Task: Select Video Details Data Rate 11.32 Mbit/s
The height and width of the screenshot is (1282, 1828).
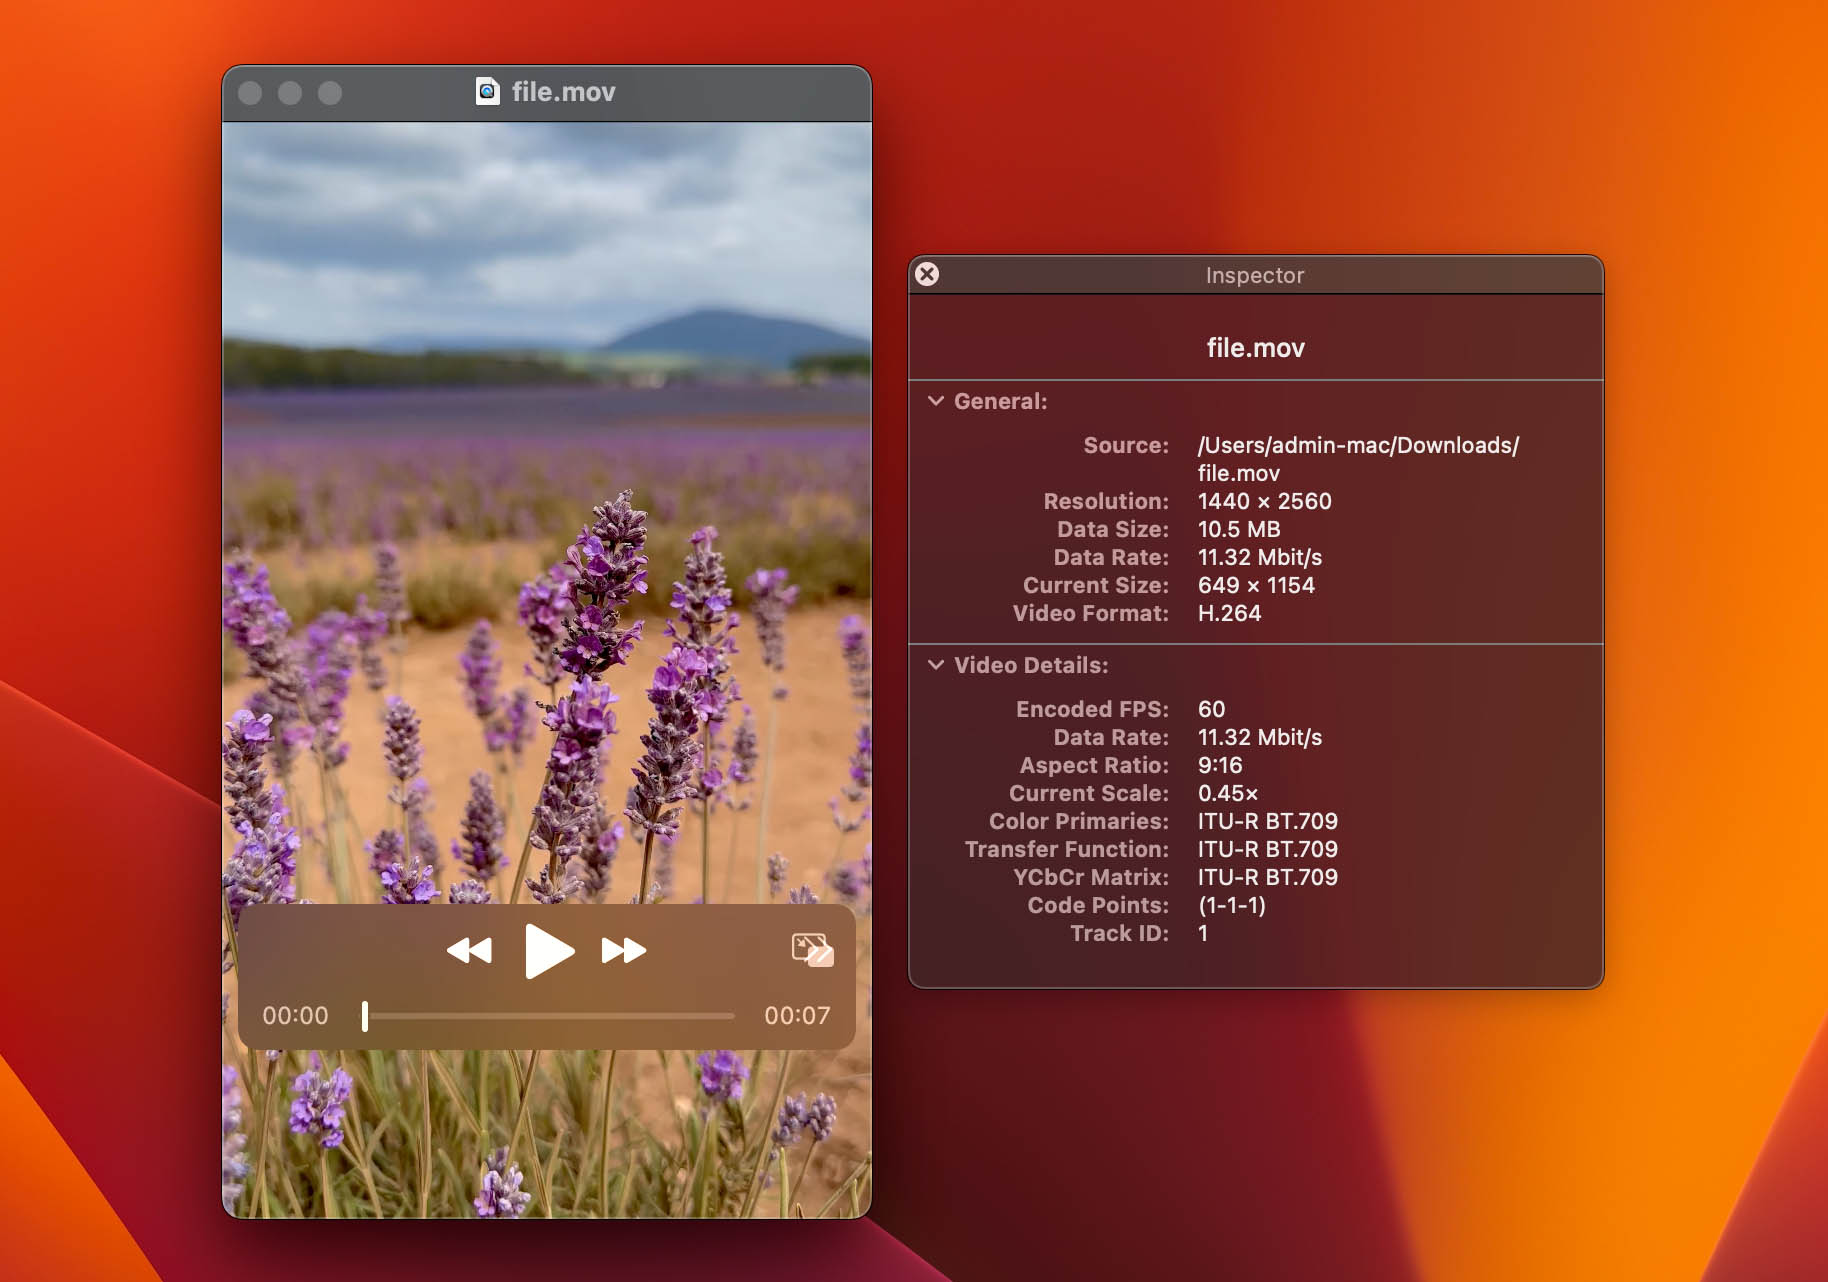Action: (x=1260, y=737)
